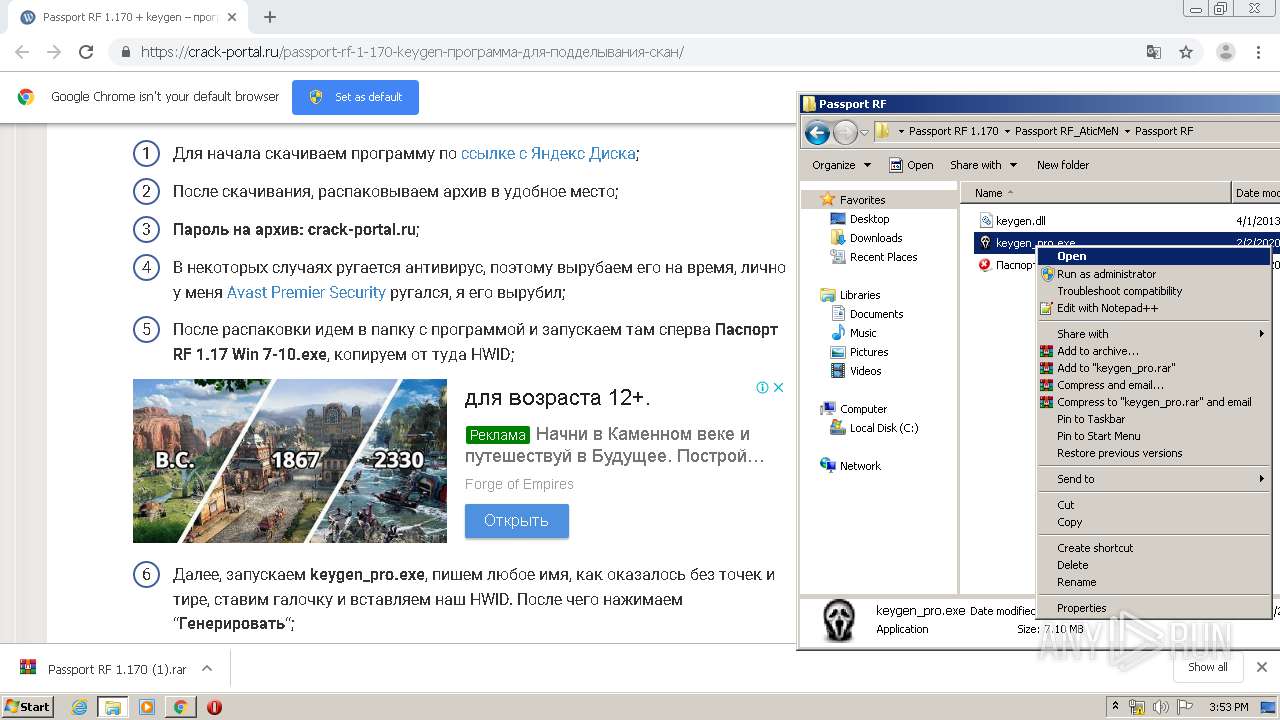Choose Delete in context menu
The width and height of the screenshot is (1280, 720).
click(1153, 565)
